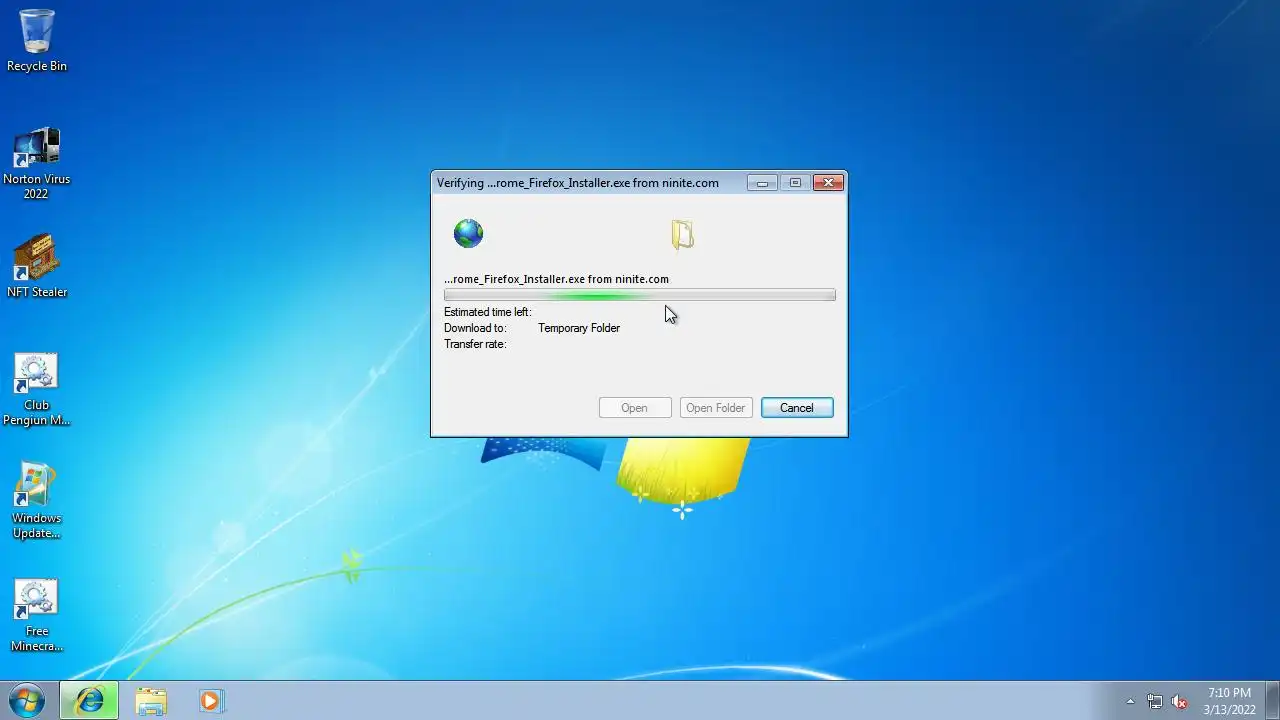The image size is (1280, 720).
Task: Click the Verifying dialog title bar text
Action: [578, 183]
